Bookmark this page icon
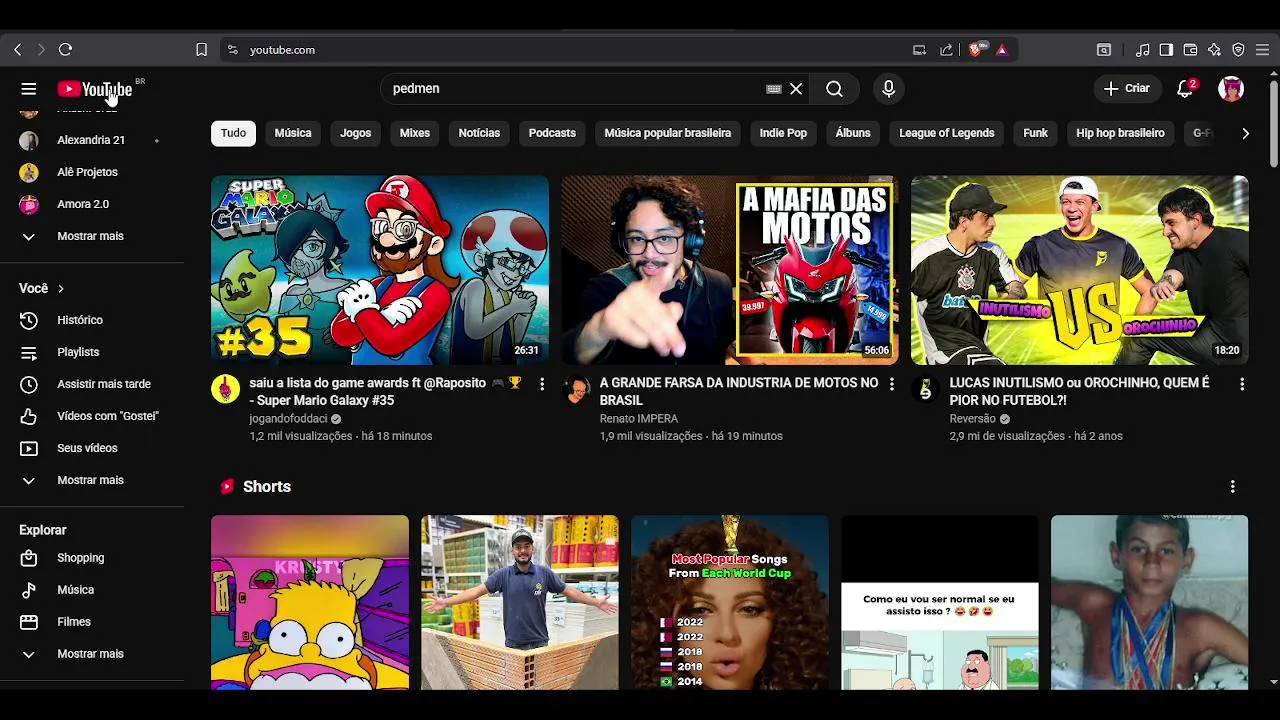 click(201, 49)
